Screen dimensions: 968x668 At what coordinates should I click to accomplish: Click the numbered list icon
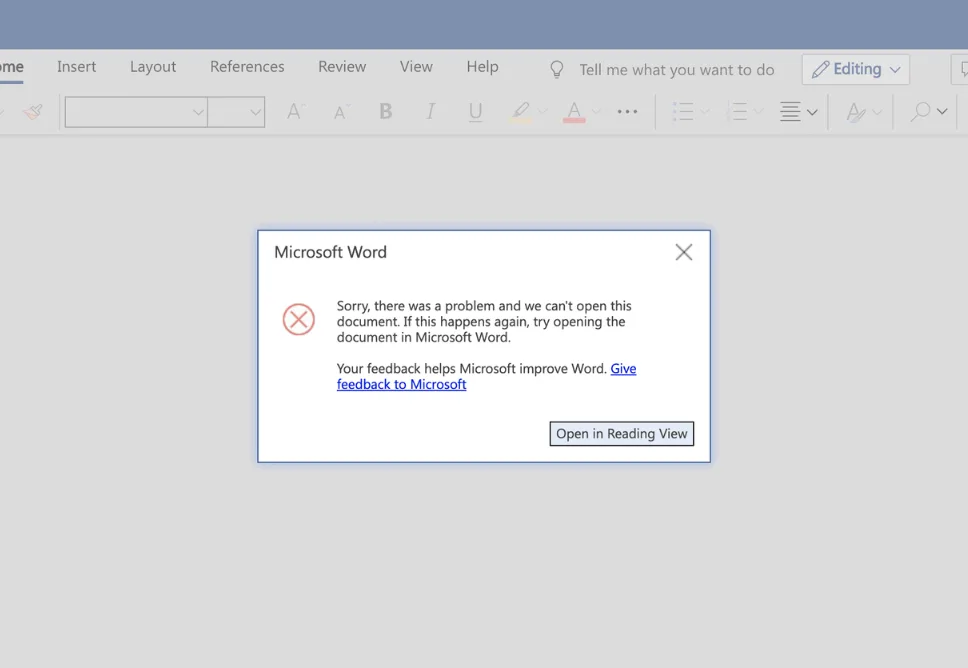[x=736, y=112]
